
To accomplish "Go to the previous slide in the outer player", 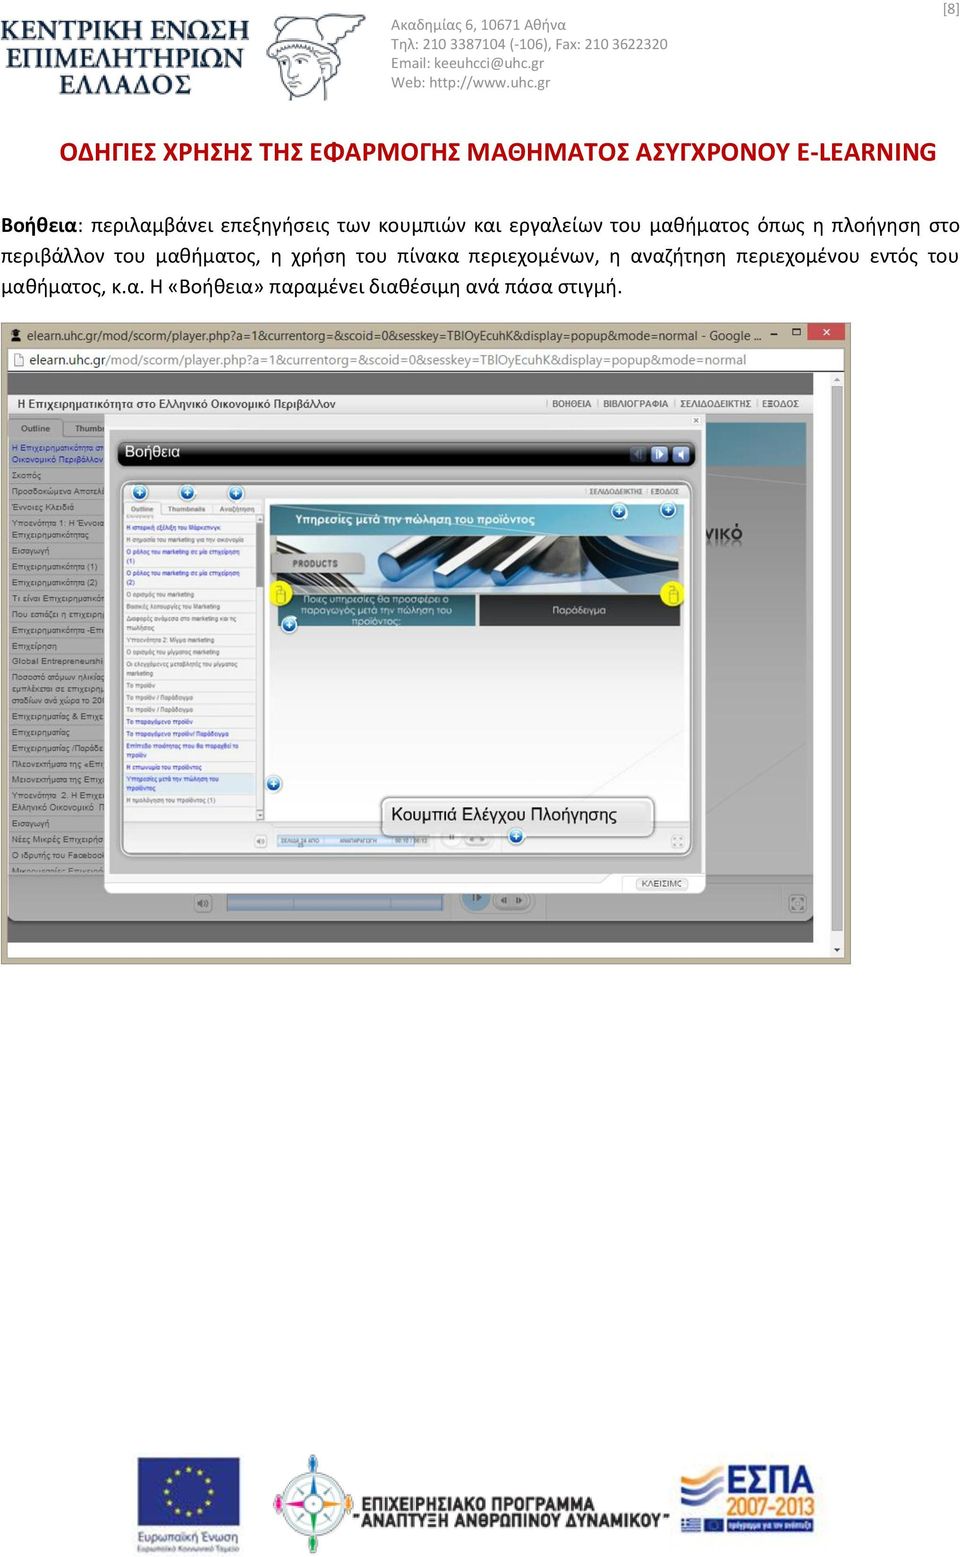I will 504,900.
